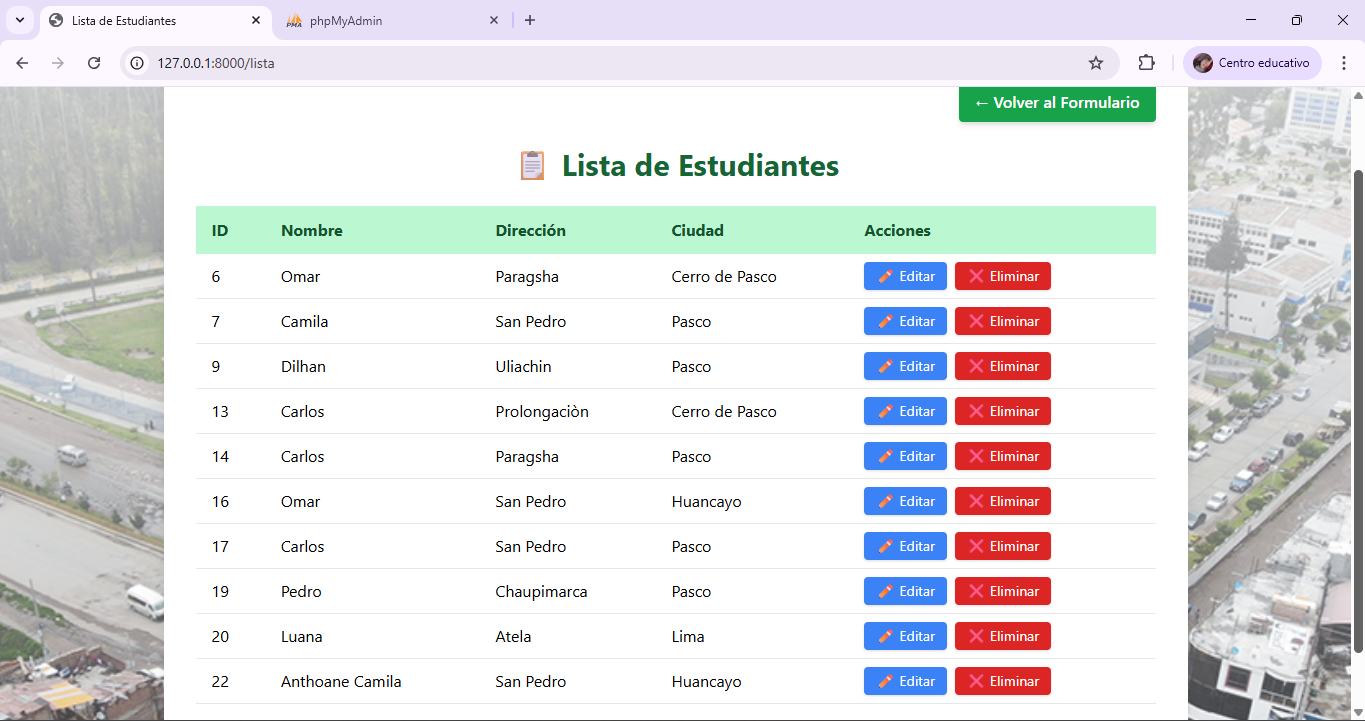
Task: Click the city cell Lima
Action: click(688, 636)
